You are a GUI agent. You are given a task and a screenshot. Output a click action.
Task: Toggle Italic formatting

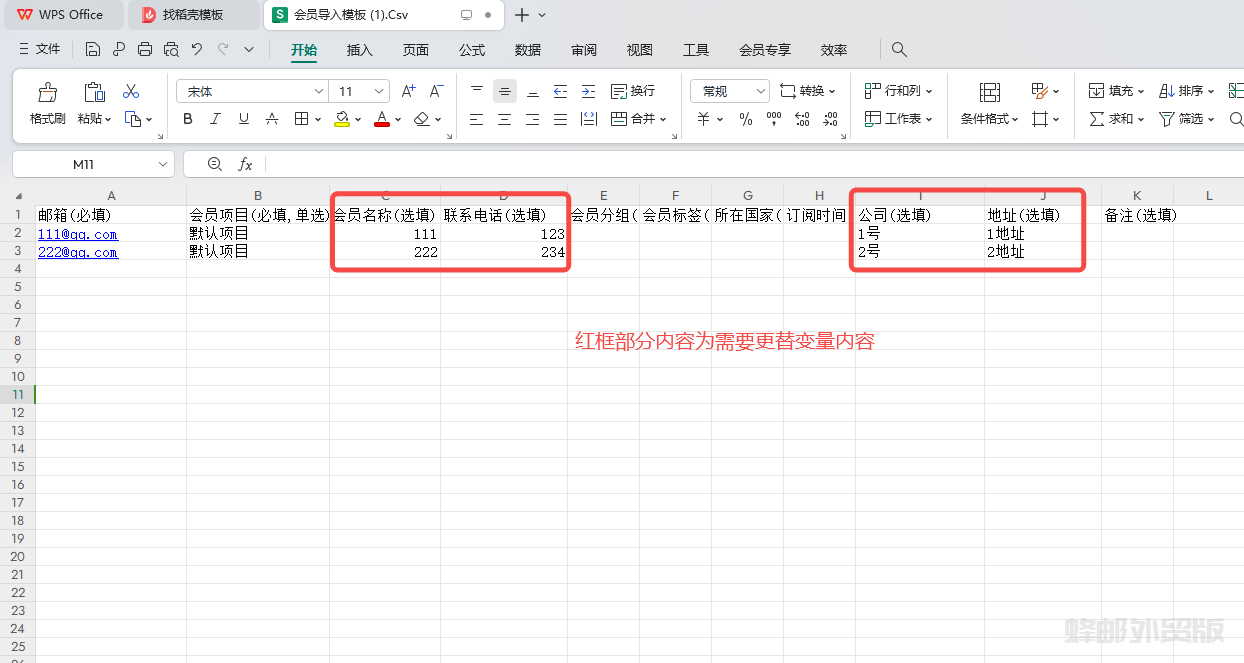(216, 119)
